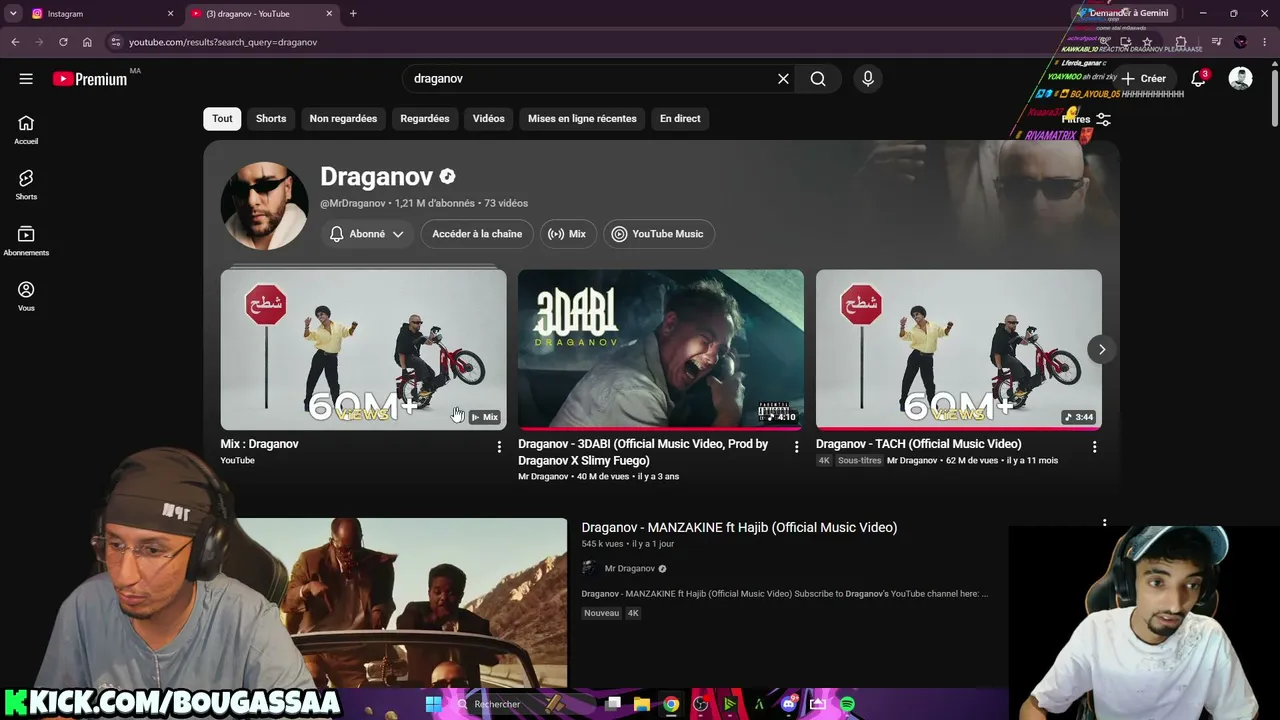Screen dimensions: 1280x720
Task: Open the Vous section in sidebar
Action: [26, 296]
